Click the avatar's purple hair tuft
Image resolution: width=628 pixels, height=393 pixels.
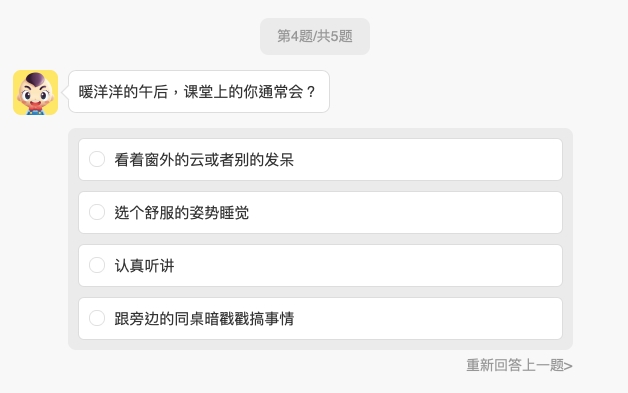pos(36,78)
